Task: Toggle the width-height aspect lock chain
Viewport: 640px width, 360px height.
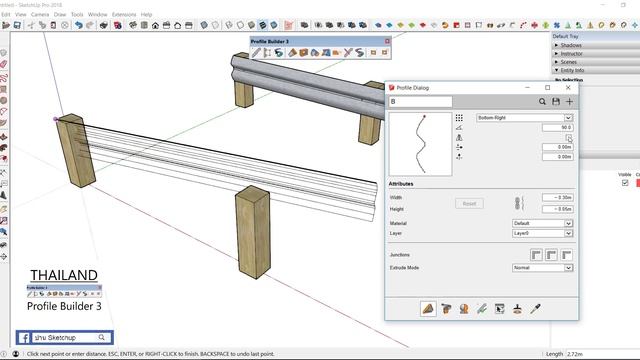Action: tap(518, 203)
